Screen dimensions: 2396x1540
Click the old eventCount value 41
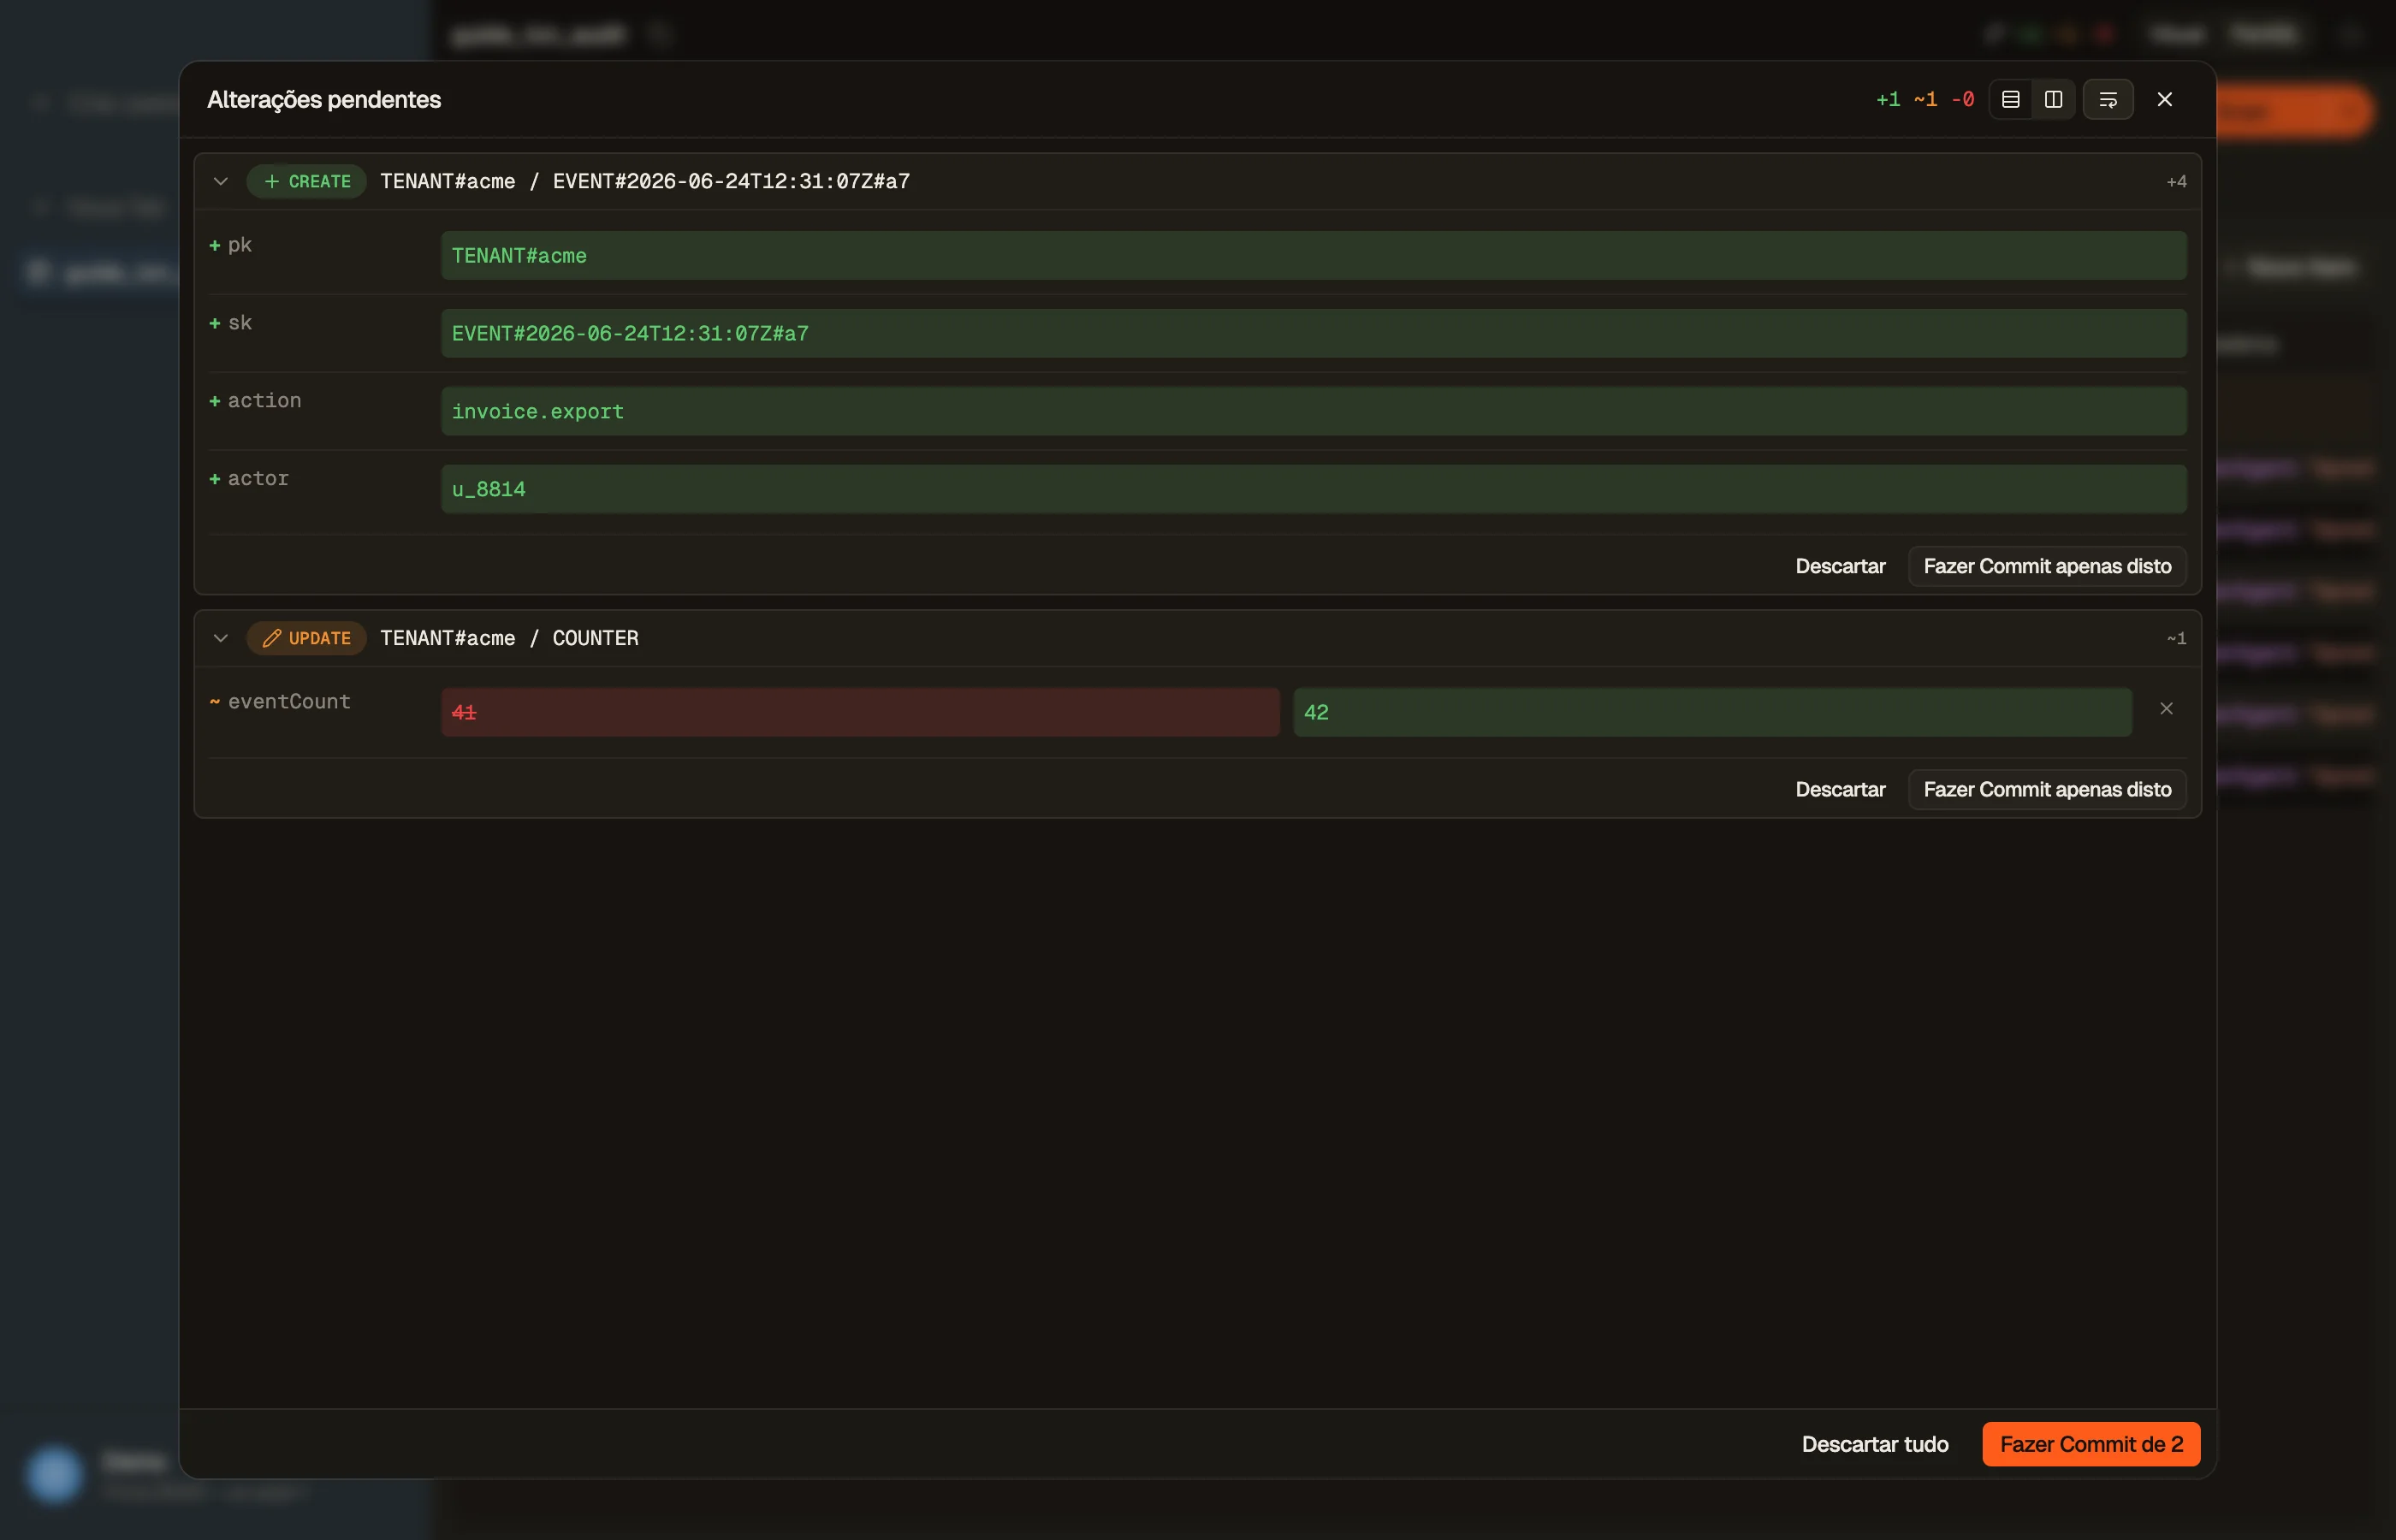pos(860,712)
